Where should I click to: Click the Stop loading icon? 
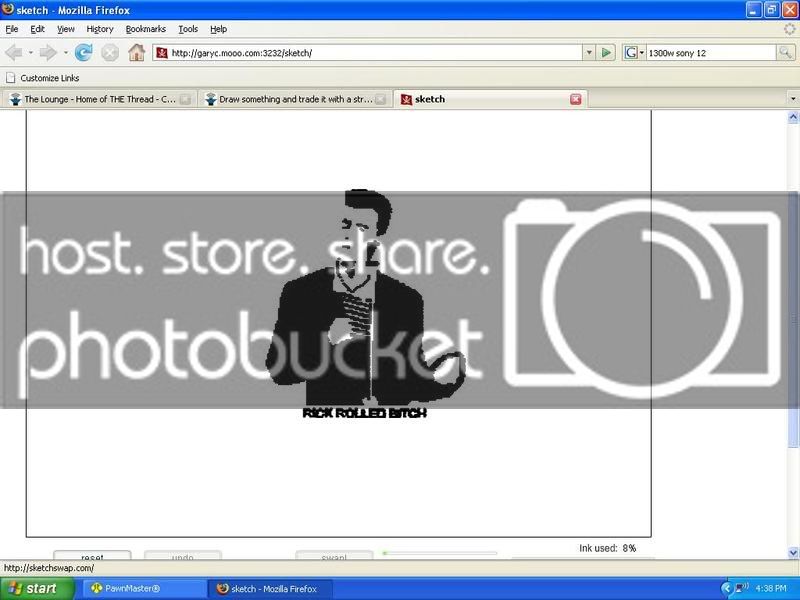(110, 53)
